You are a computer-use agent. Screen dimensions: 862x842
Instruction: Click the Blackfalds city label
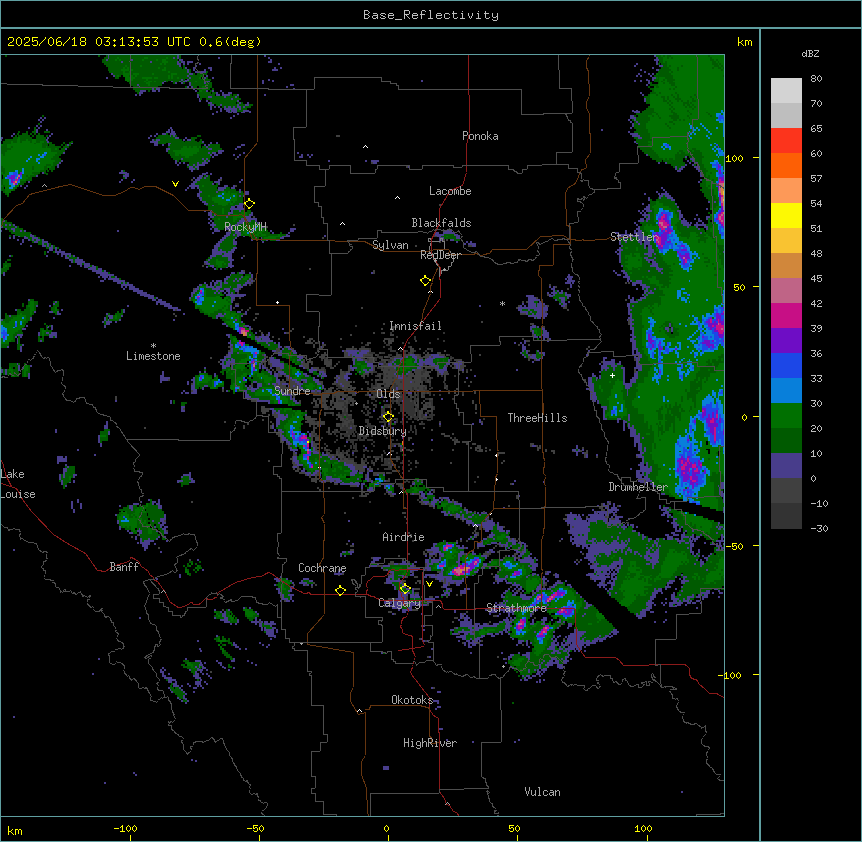(441, 223)
